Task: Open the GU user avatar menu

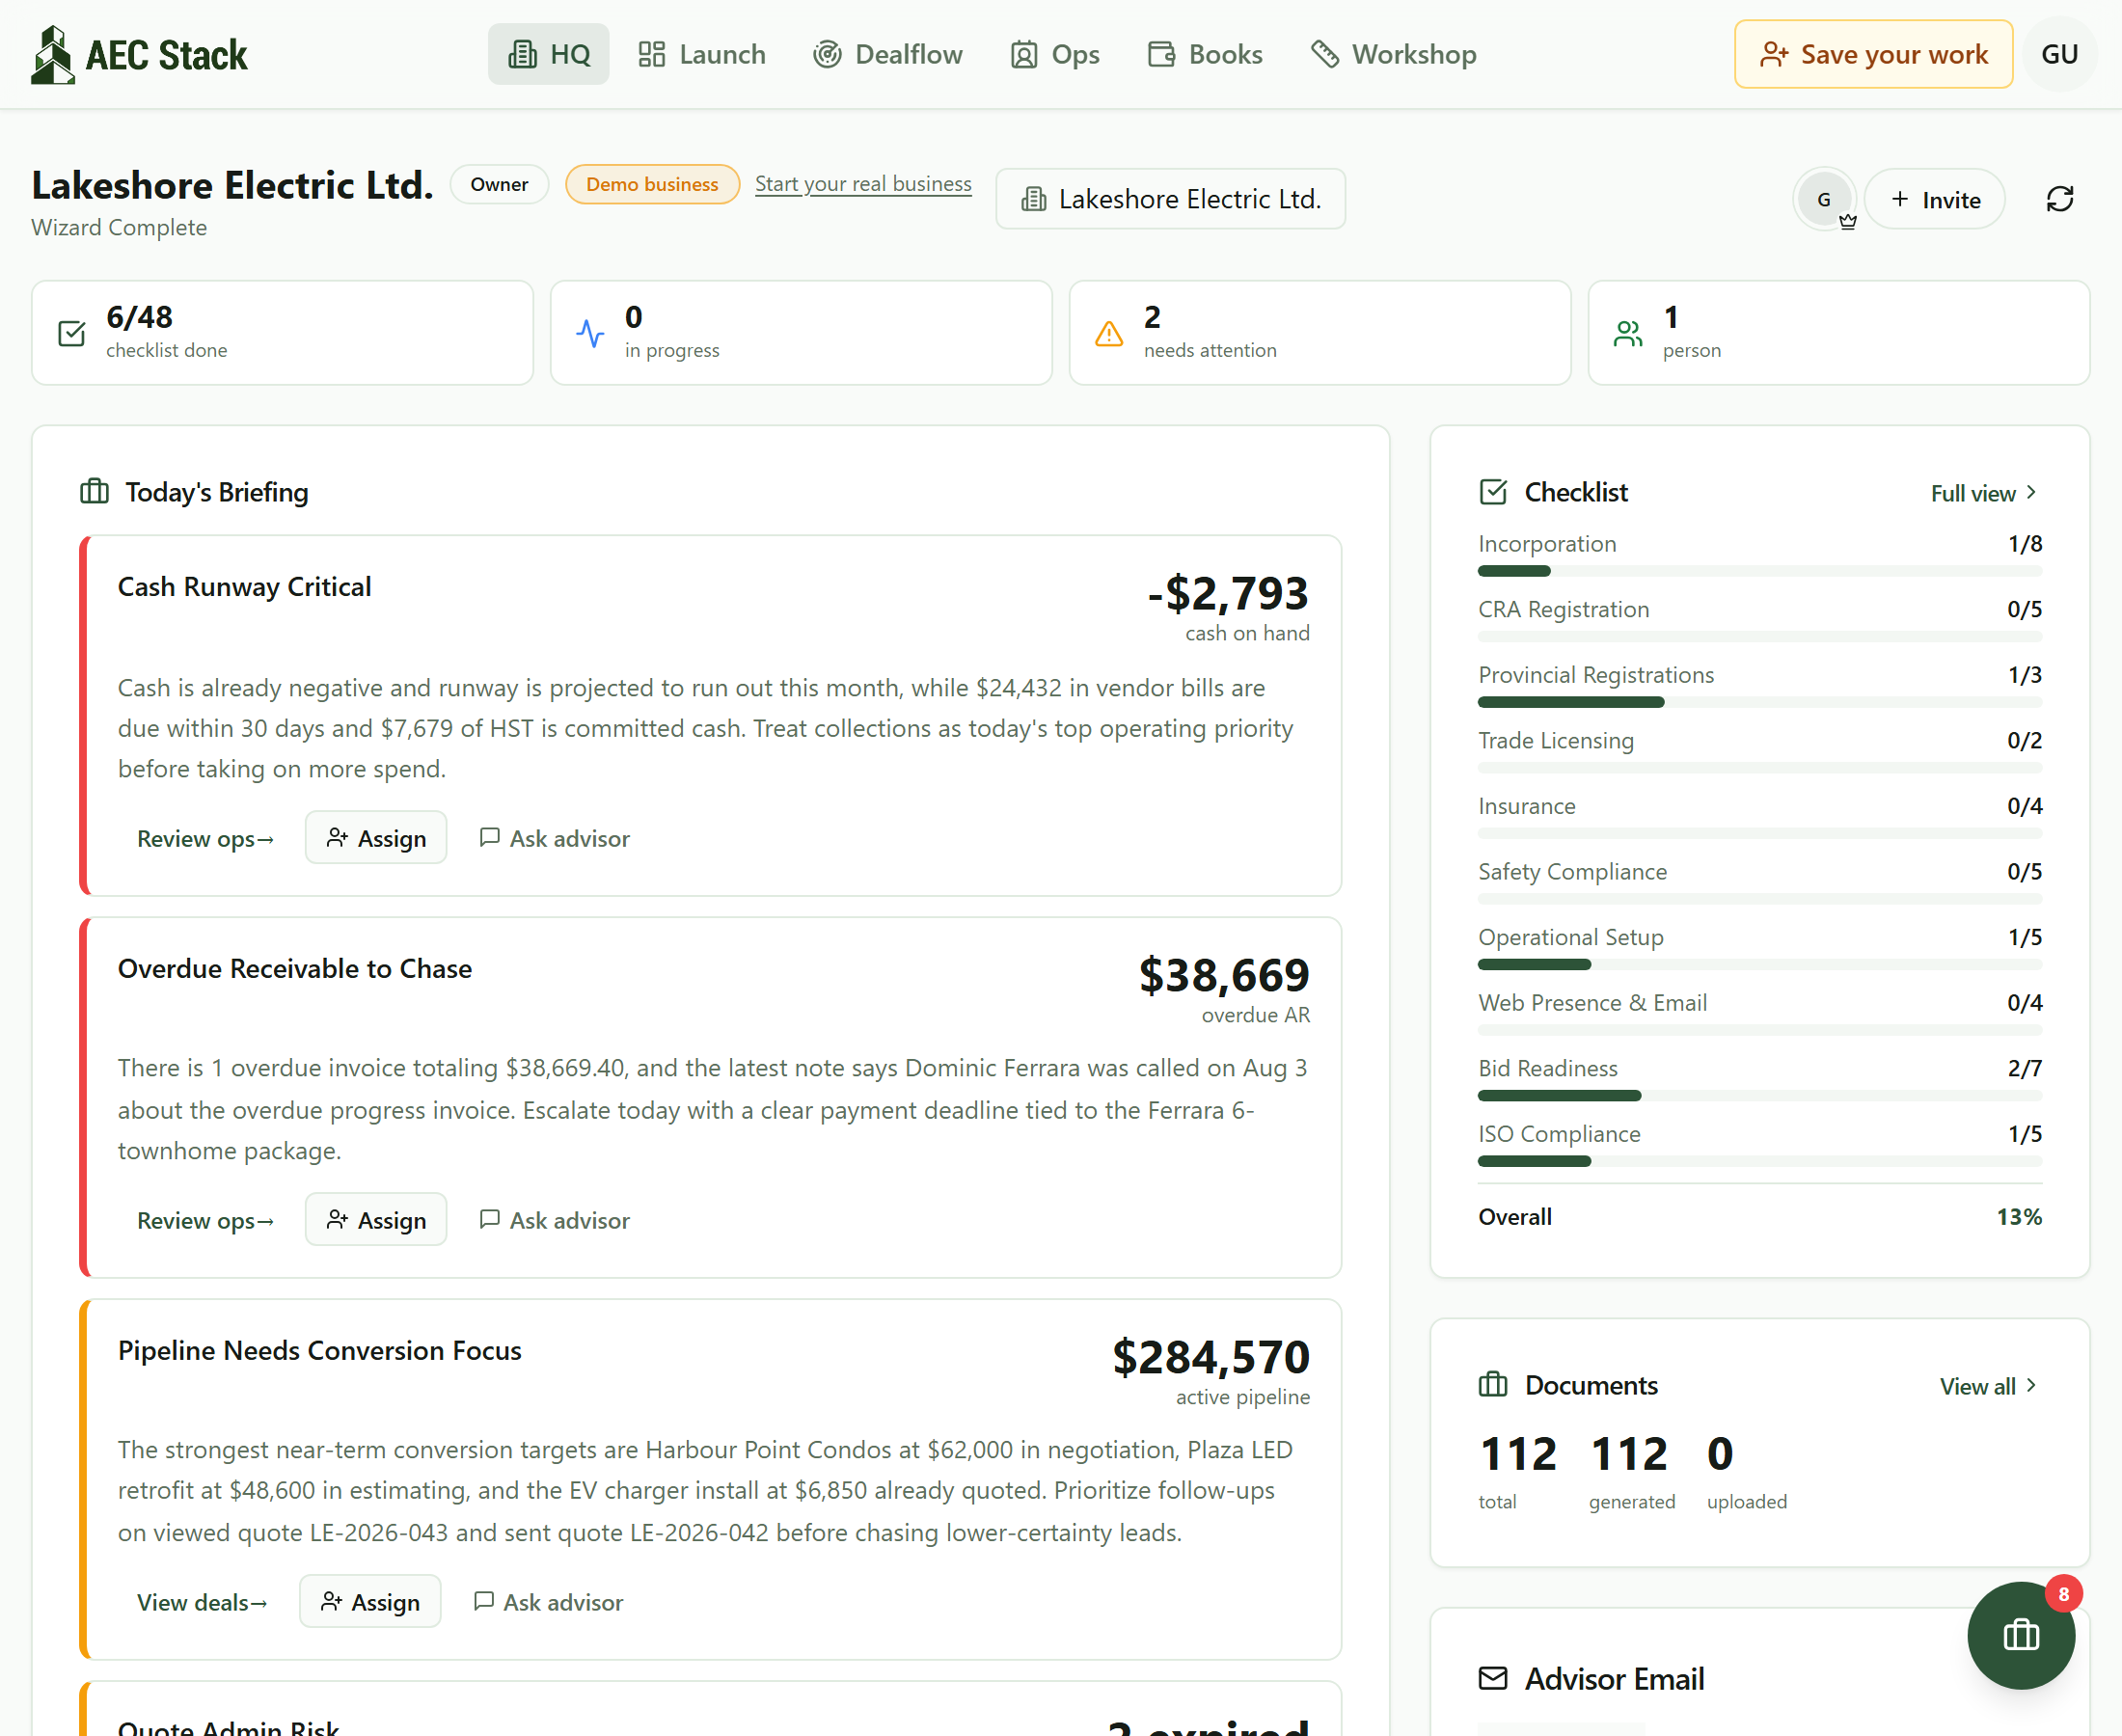Action: pyautogui.click(x=2059, y=54)
